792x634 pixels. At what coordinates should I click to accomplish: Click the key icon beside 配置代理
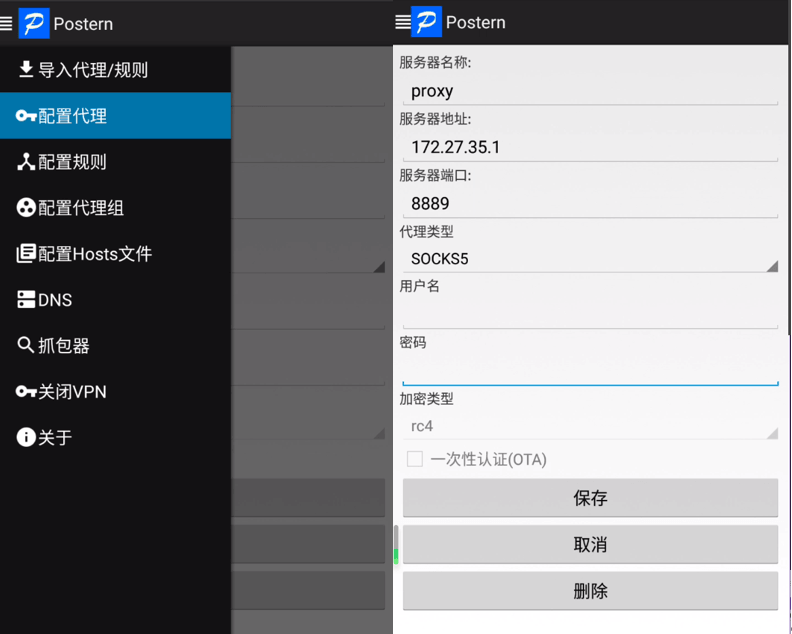[x=26, y=116]
